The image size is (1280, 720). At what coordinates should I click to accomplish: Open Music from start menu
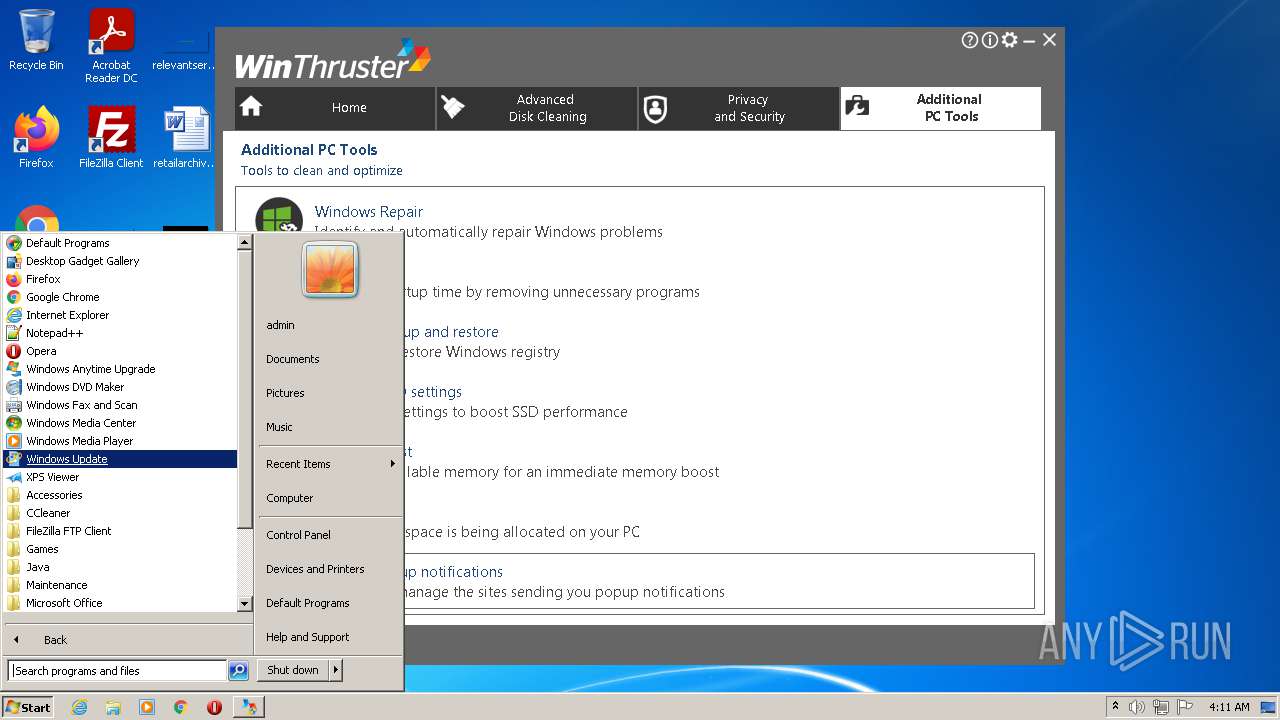click(330, 427)
